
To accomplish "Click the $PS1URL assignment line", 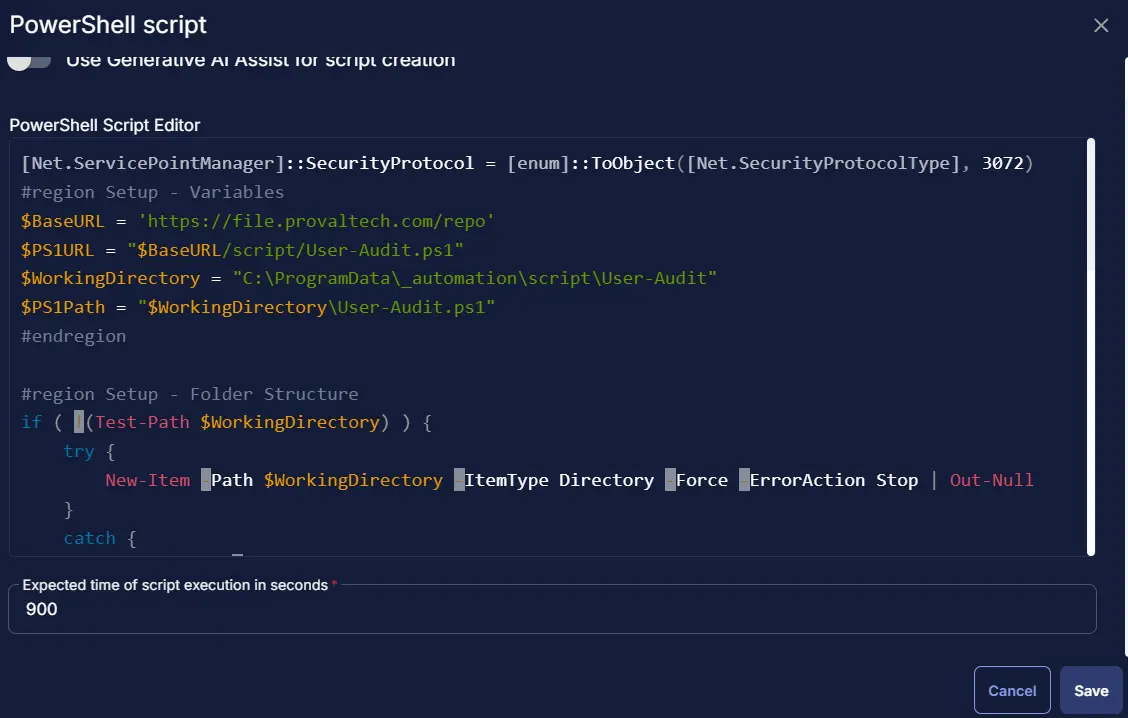I will [x=242, y=250].
